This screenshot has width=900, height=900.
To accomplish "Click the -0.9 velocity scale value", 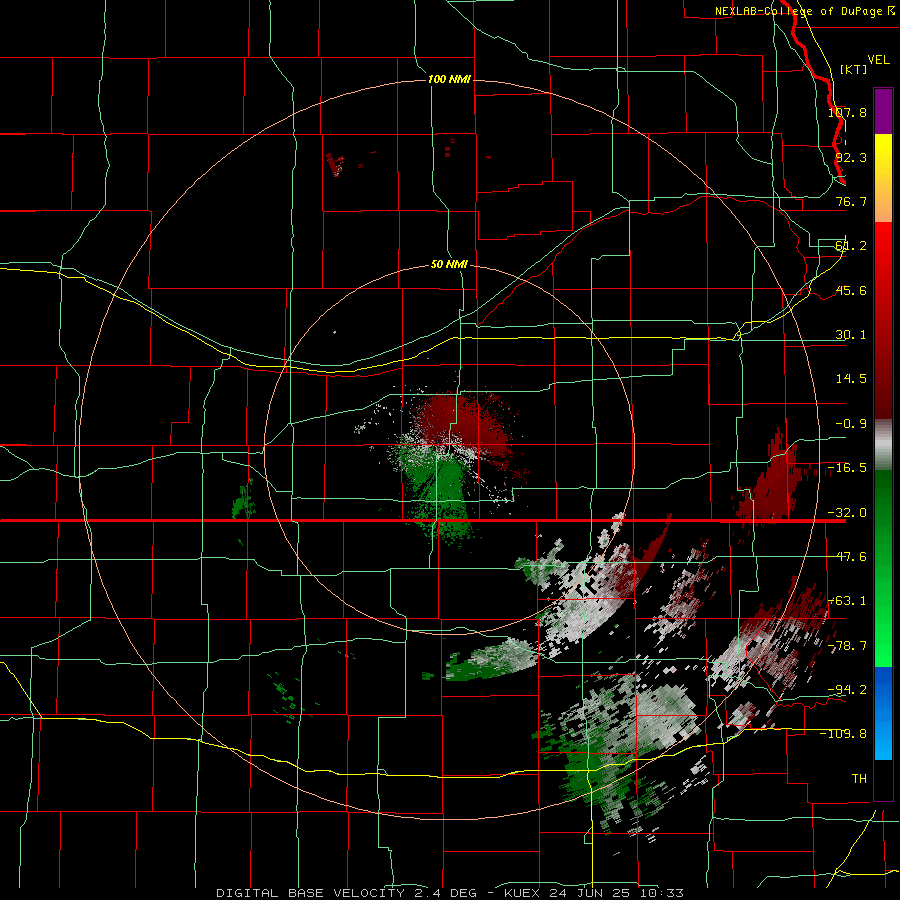I will pos(851,424).
